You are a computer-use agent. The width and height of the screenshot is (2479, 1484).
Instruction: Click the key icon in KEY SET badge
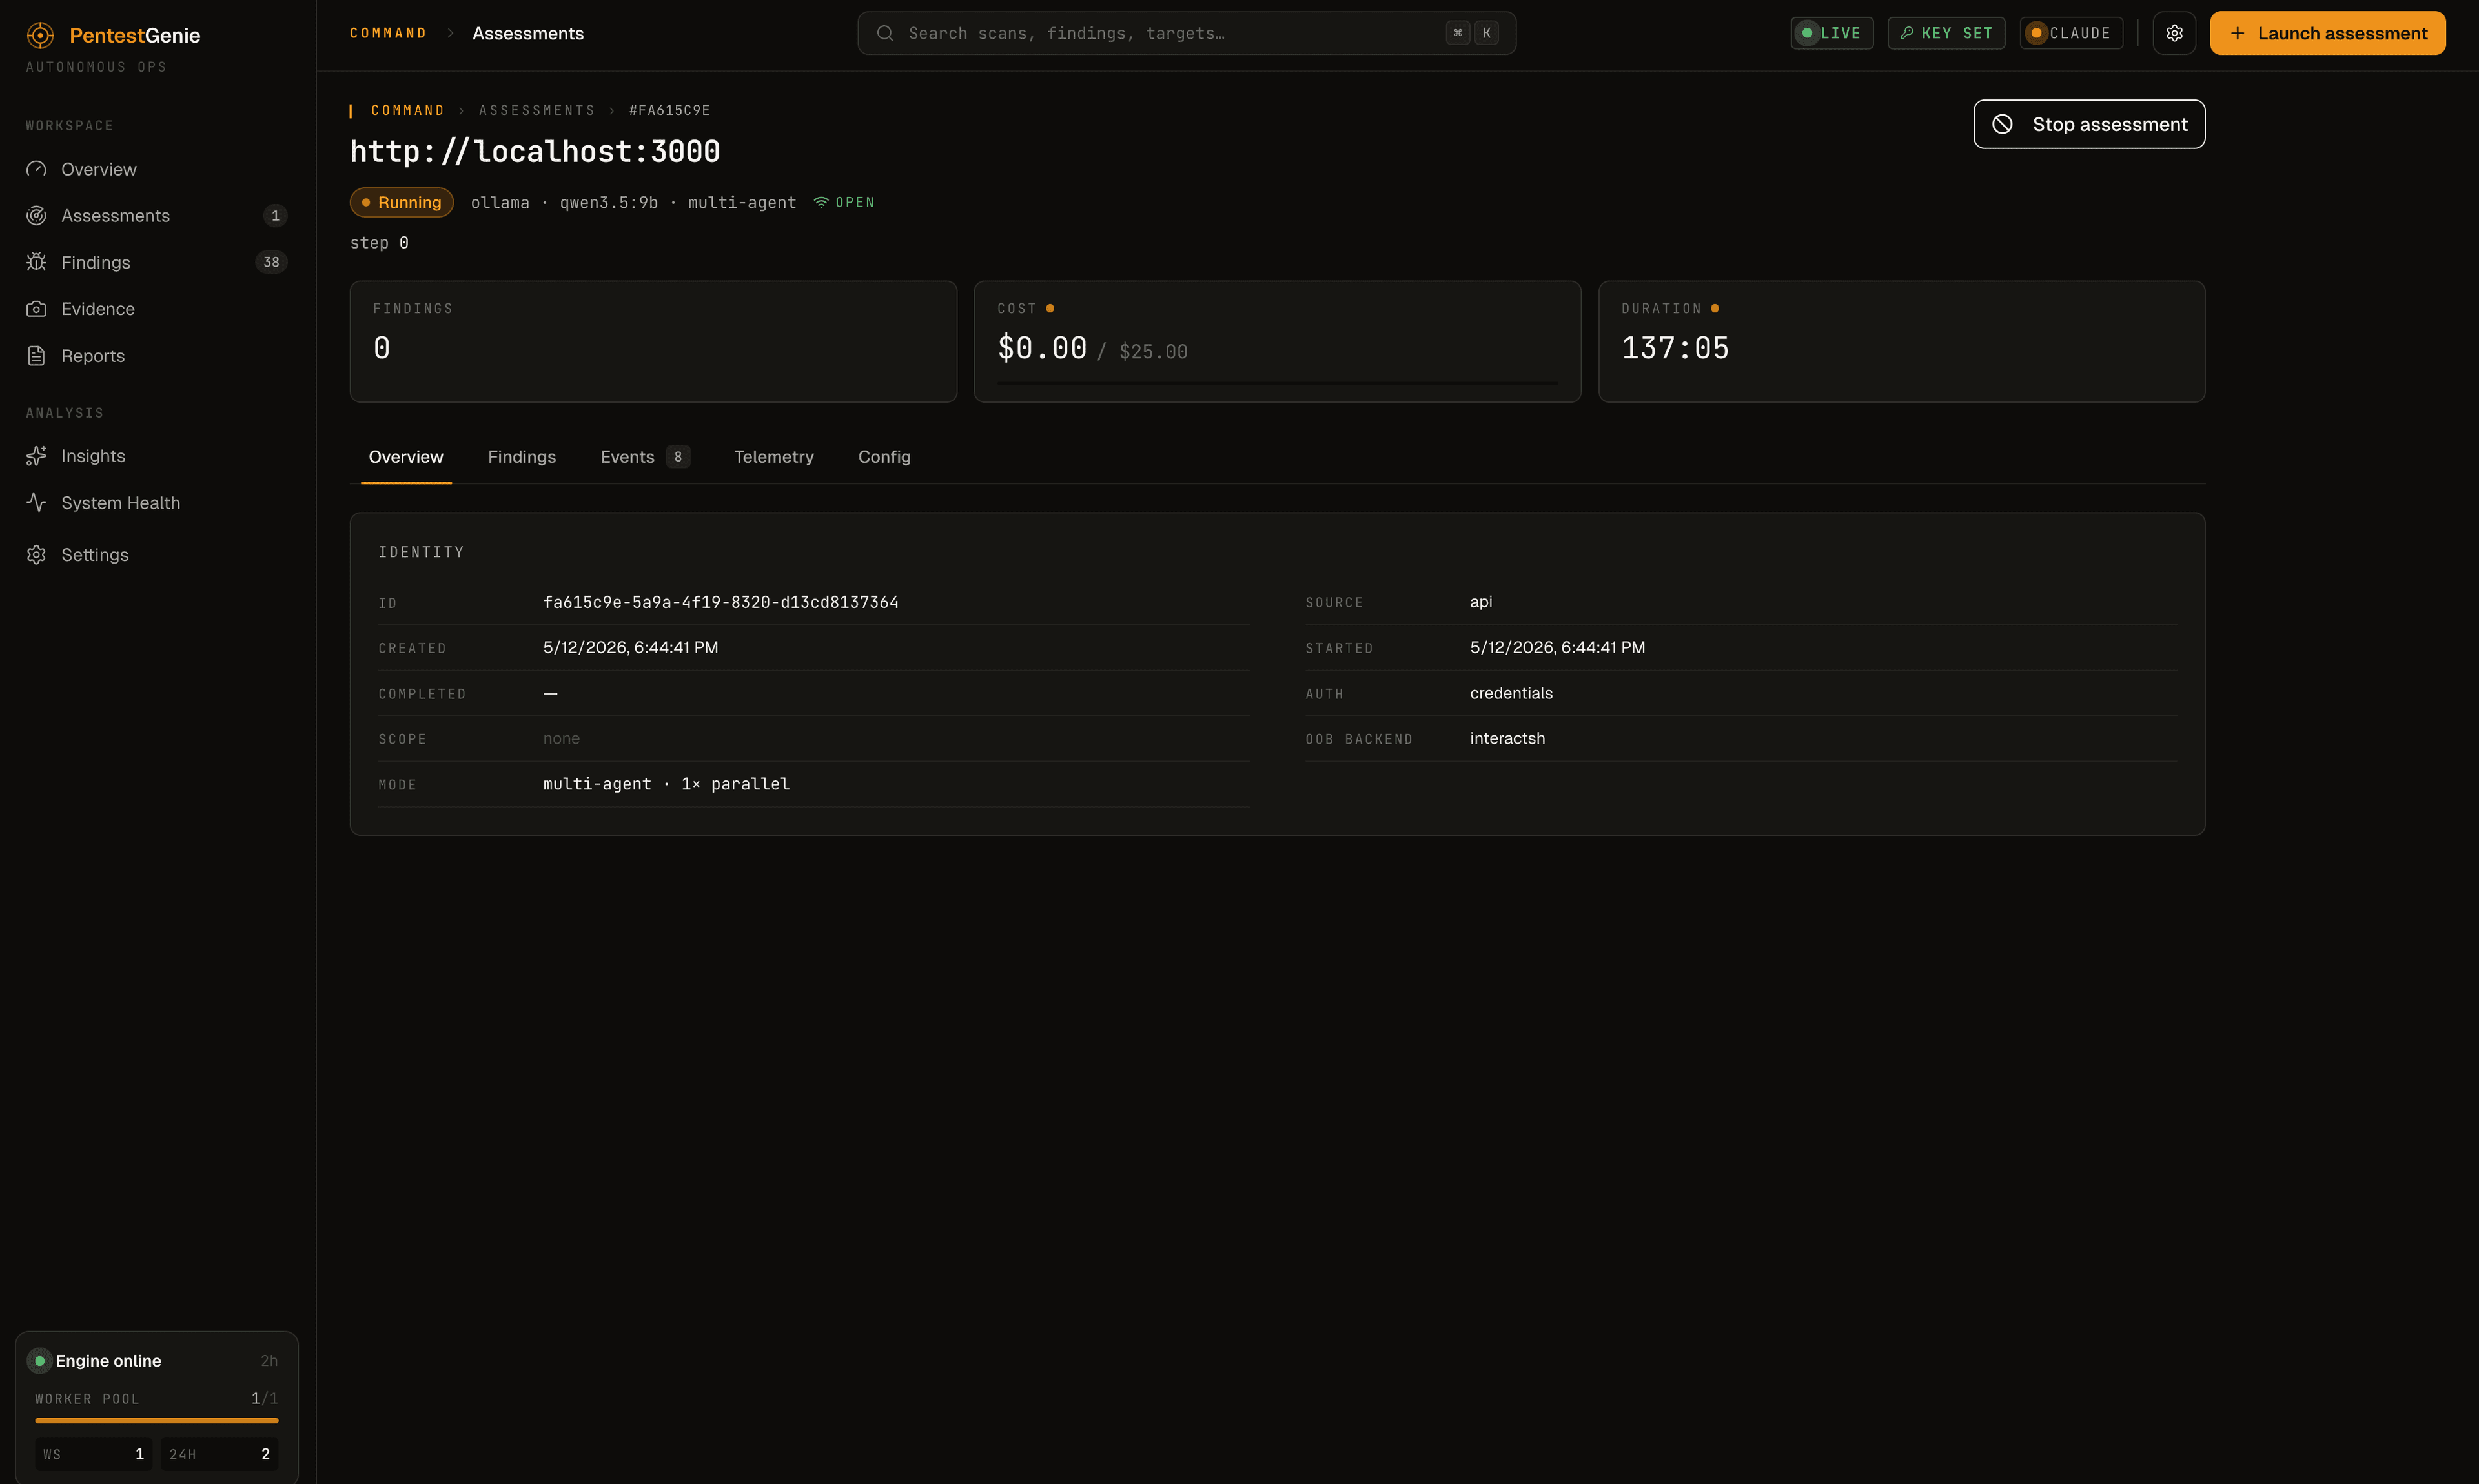point(1907,33)
